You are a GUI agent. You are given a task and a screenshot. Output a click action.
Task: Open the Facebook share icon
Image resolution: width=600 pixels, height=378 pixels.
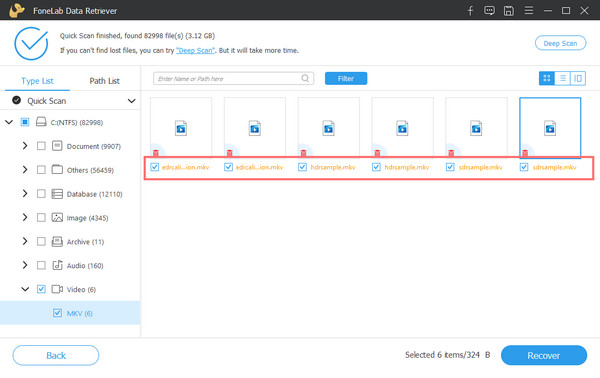[470, 11]
